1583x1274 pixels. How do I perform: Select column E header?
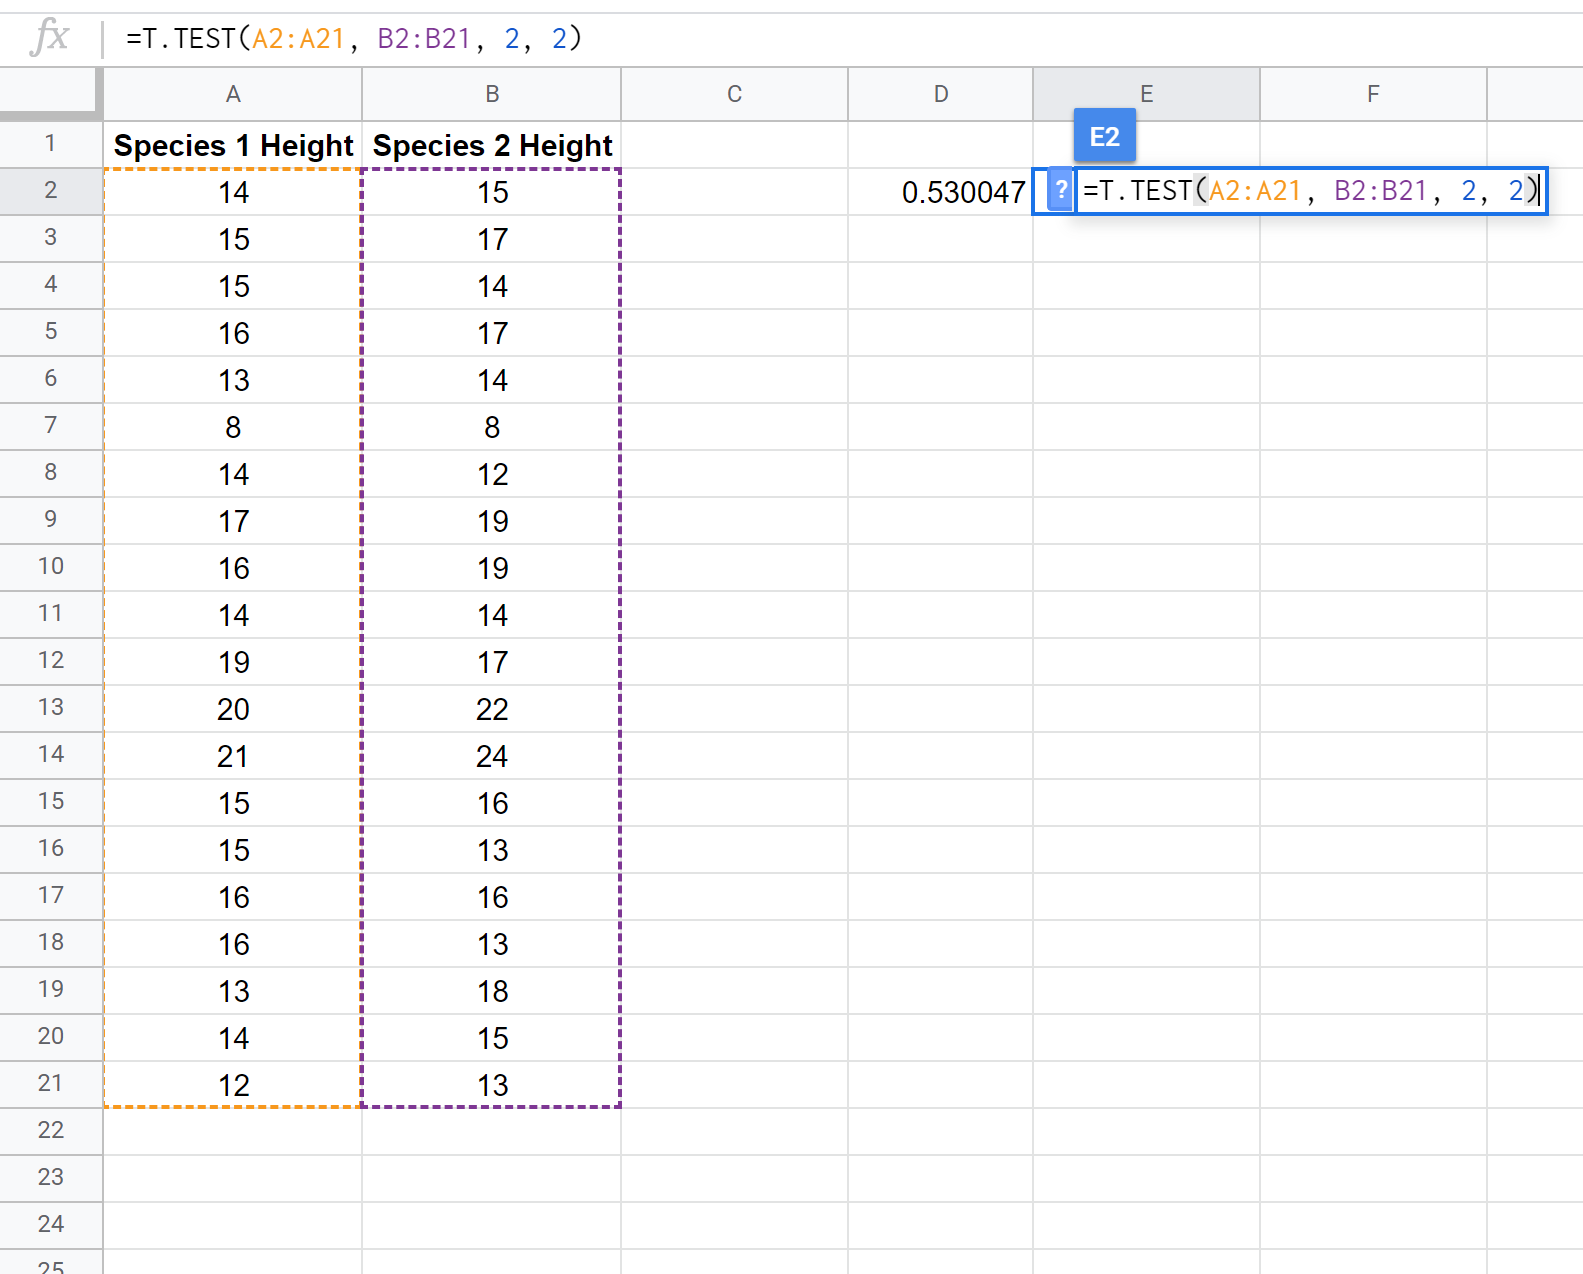pyautogui.click(x=1147, y=94)
